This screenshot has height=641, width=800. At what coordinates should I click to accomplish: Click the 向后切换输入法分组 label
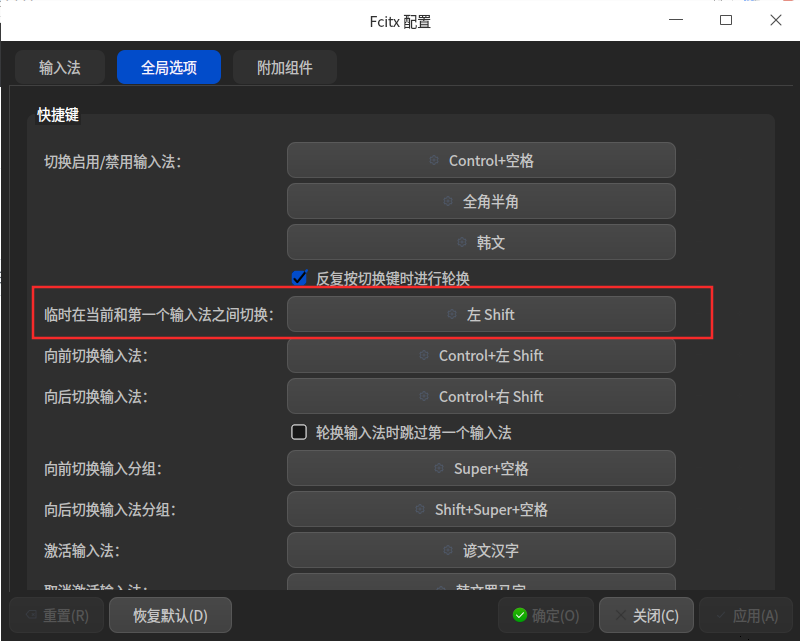pyautogui.click(x=110, y=509)
